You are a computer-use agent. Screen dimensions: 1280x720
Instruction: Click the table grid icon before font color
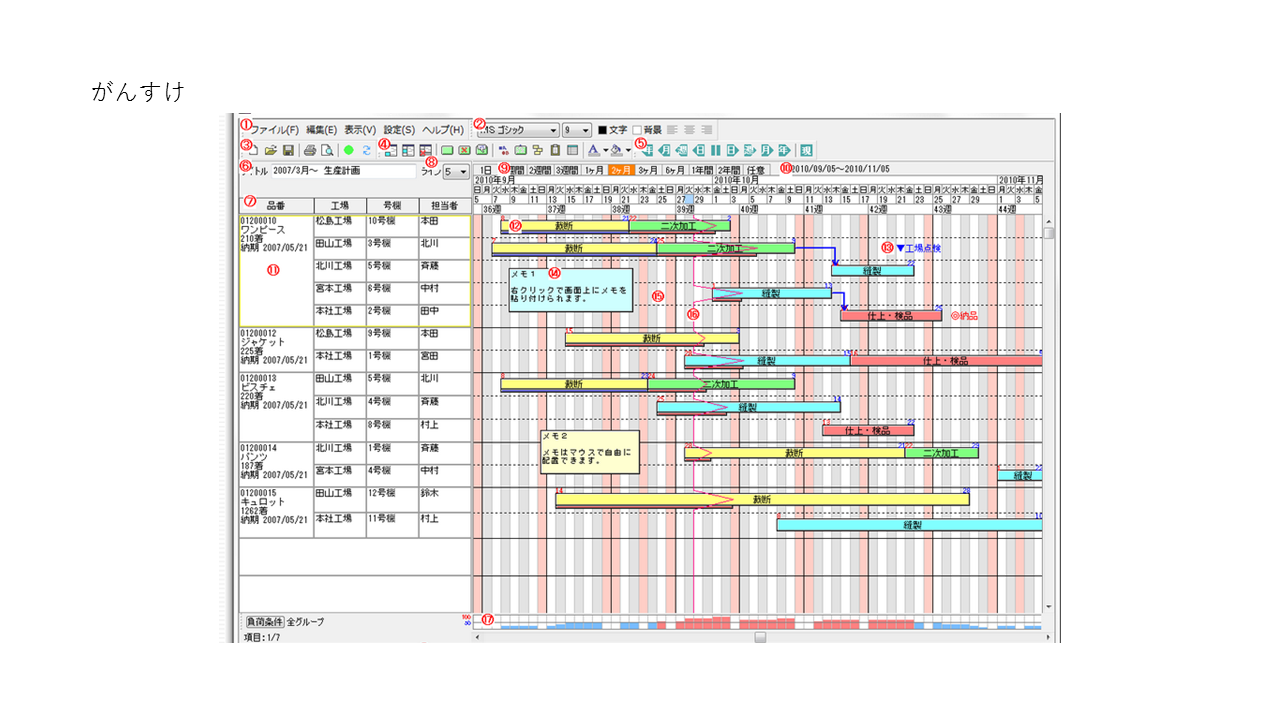coord(572,150)
